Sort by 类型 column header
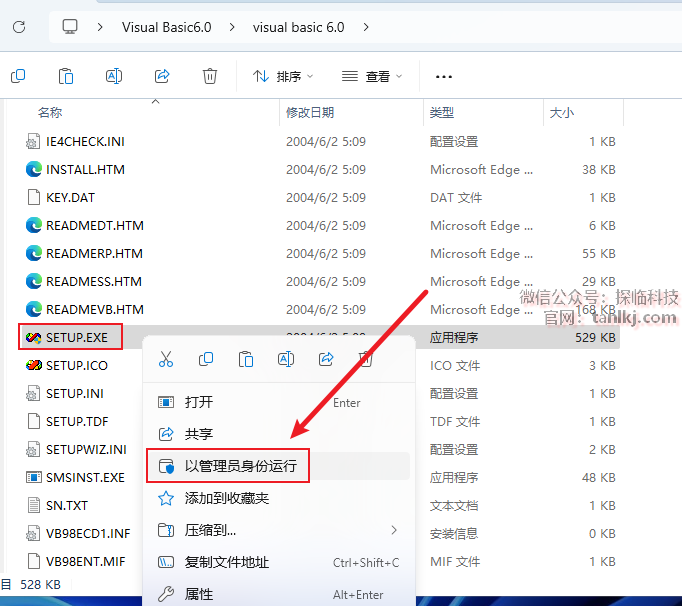The width and height of the screenshot is (682, 606). pyautogui.click(x=442, y=113)
